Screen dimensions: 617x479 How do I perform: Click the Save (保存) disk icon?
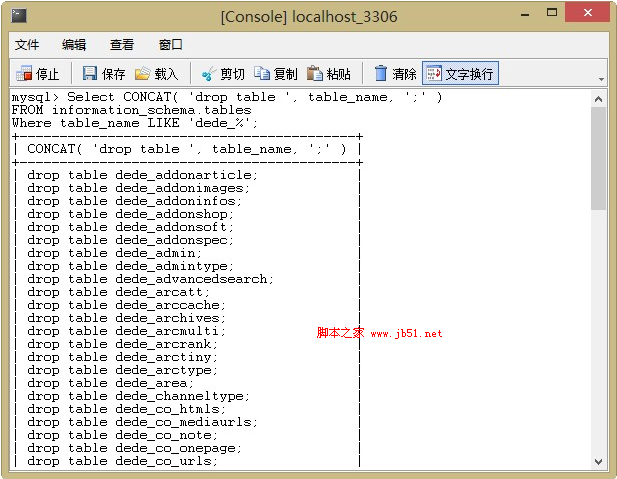pyautogui.click(x=90, y=74)
